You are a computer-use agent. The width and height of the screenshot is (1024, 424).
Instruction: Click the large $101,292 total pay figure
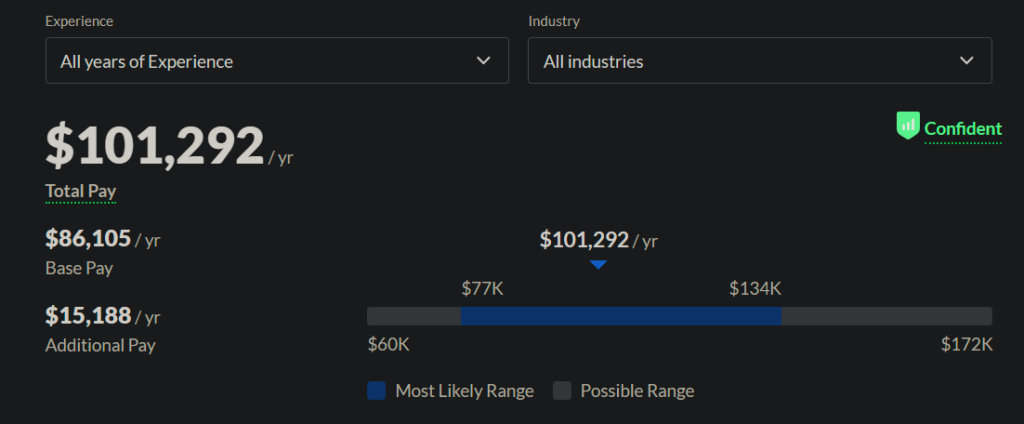(155, 146)
